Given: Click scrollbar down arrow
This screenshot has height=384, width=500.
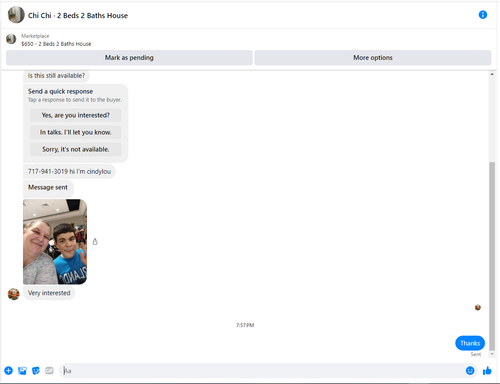Looking at the screenshot, I should [x=492, y=354].
